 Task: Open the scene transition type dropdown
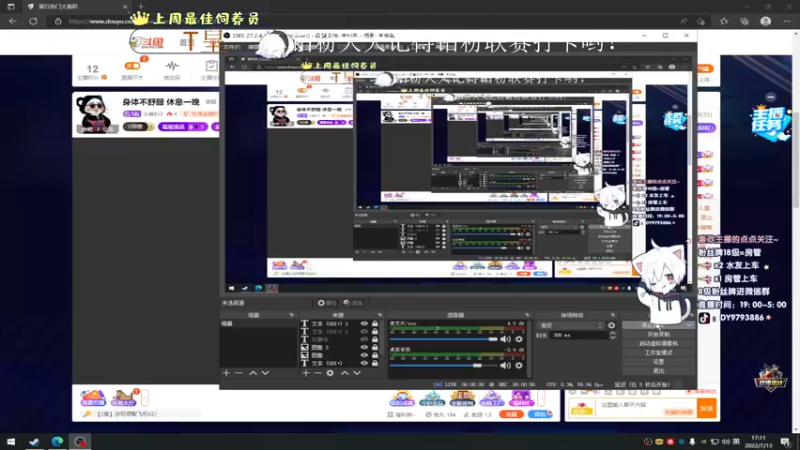point(571,326)
